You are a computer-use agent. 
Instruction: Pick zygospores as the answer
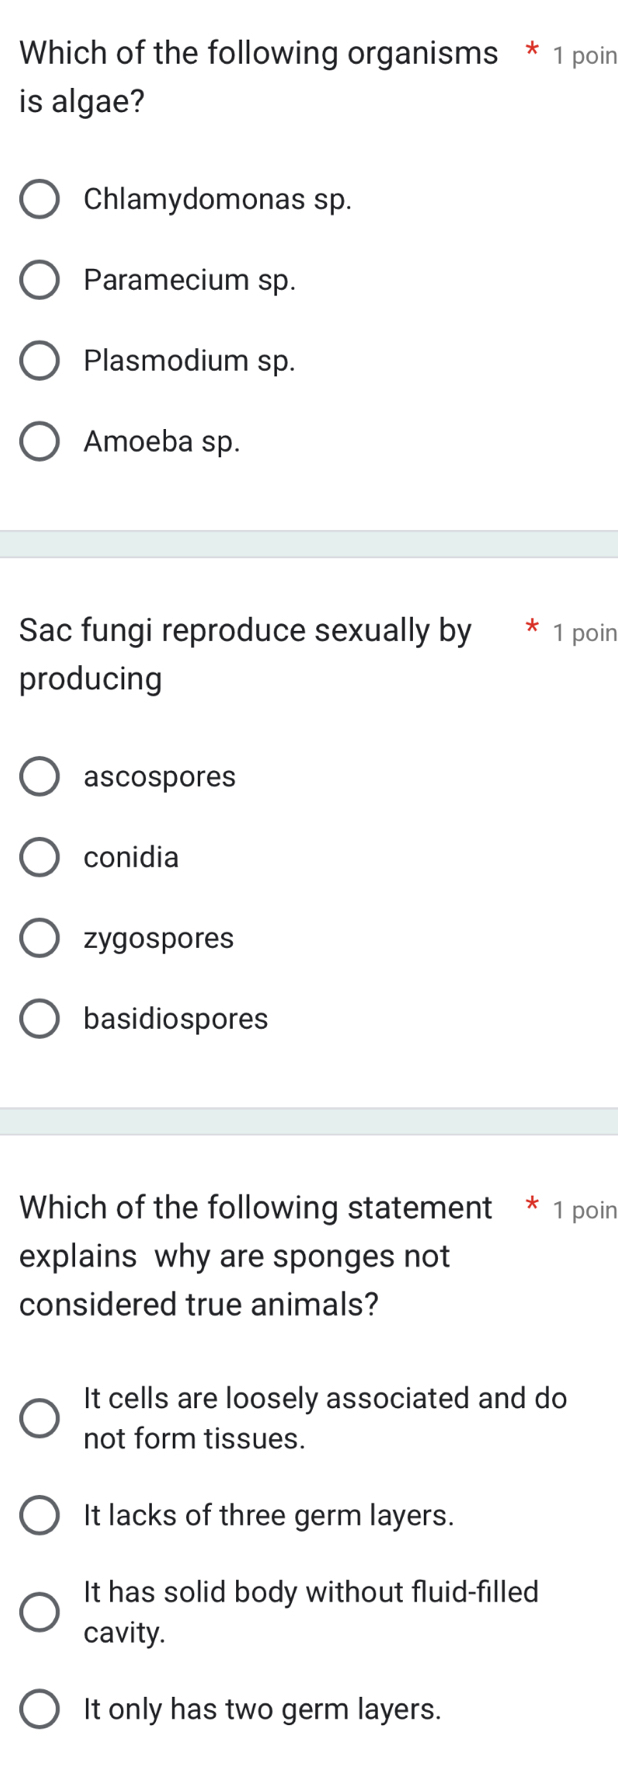[x=40, y=939]
